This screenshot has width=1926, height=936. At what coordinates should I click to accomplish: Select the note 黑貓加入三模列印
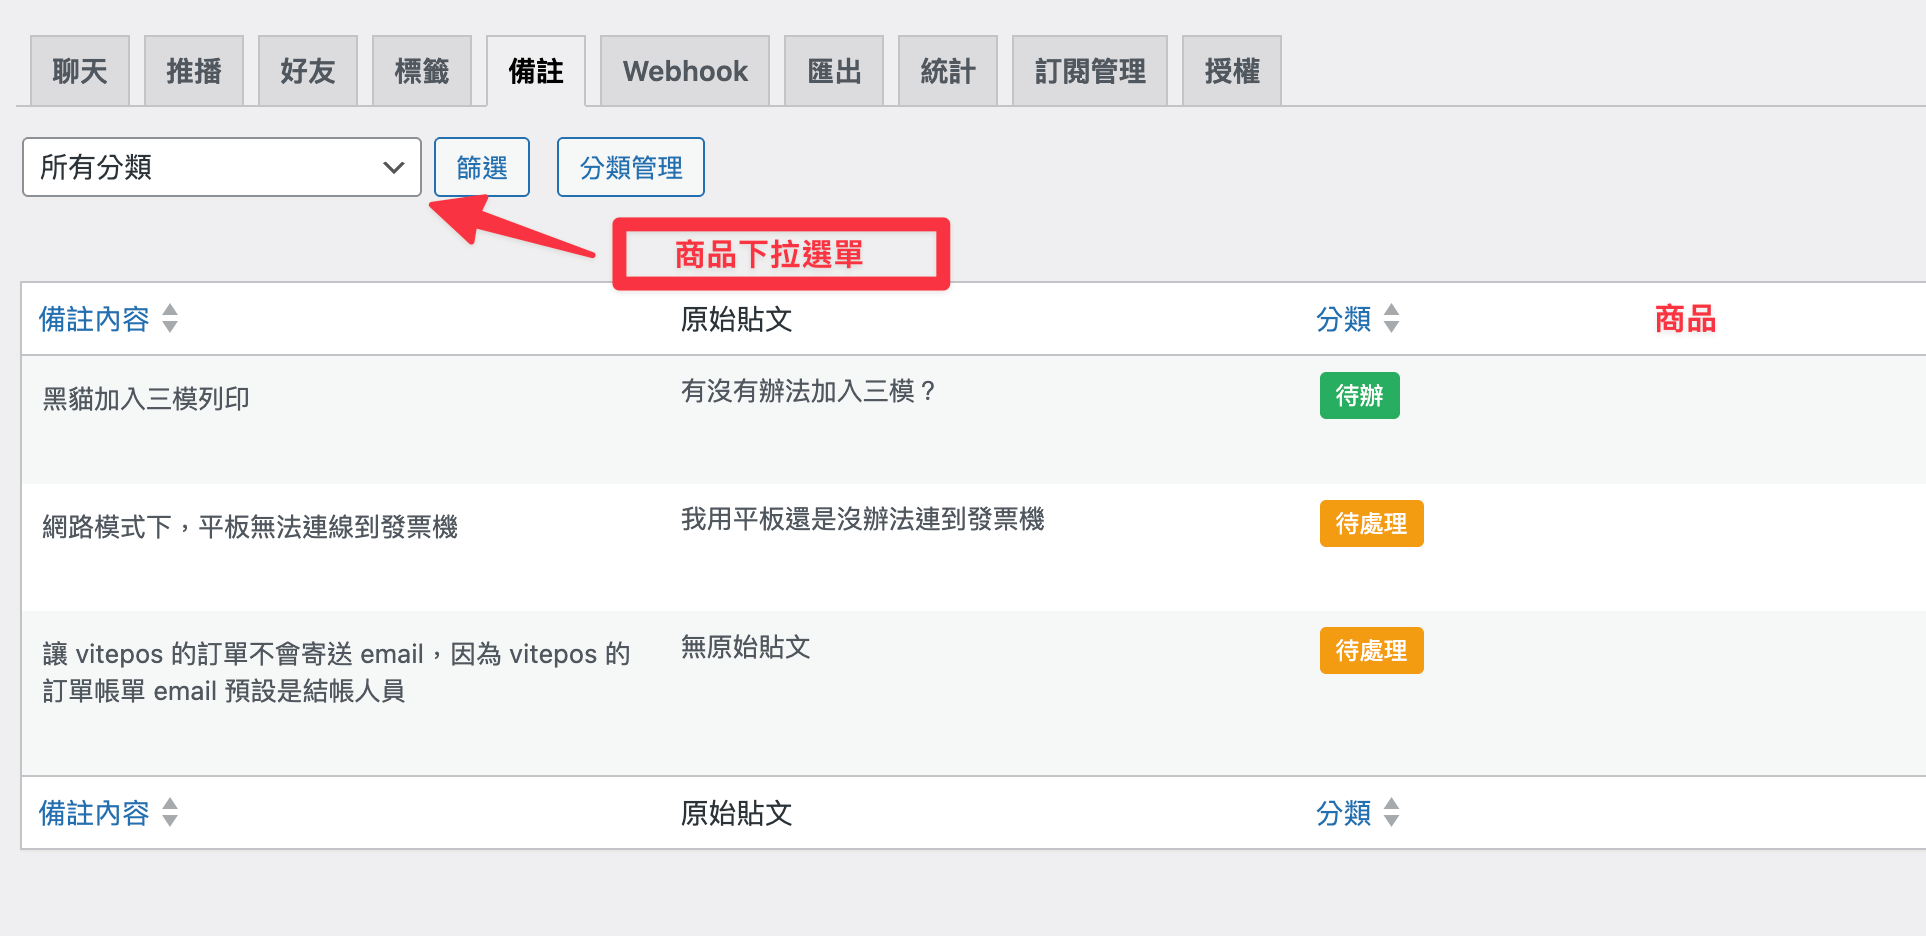point(146,399)
